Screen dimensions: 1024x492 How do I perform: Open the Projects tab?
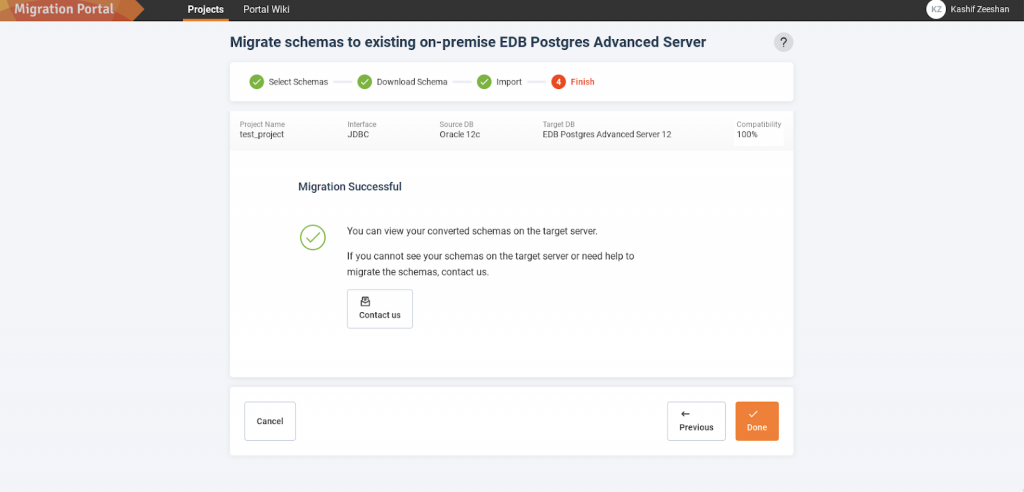[x=206, y=9]
